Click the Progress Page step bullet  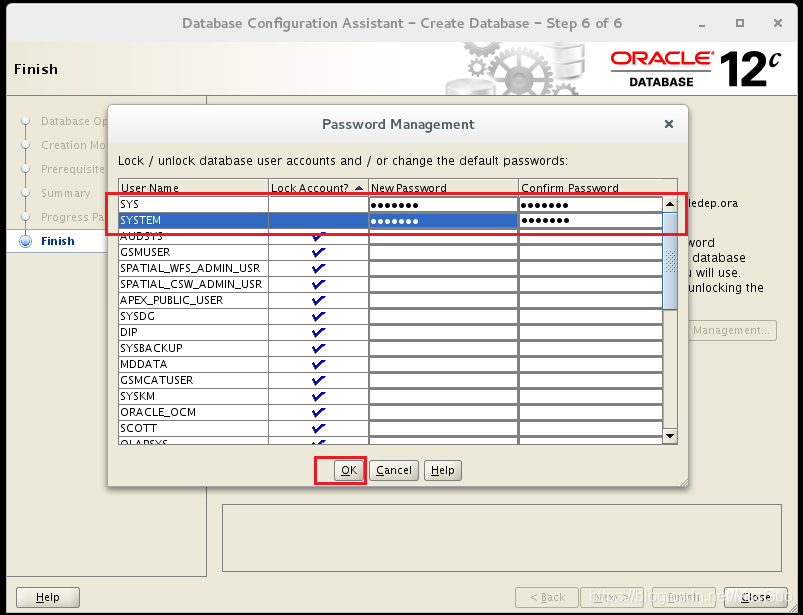[x=26, y=217]
